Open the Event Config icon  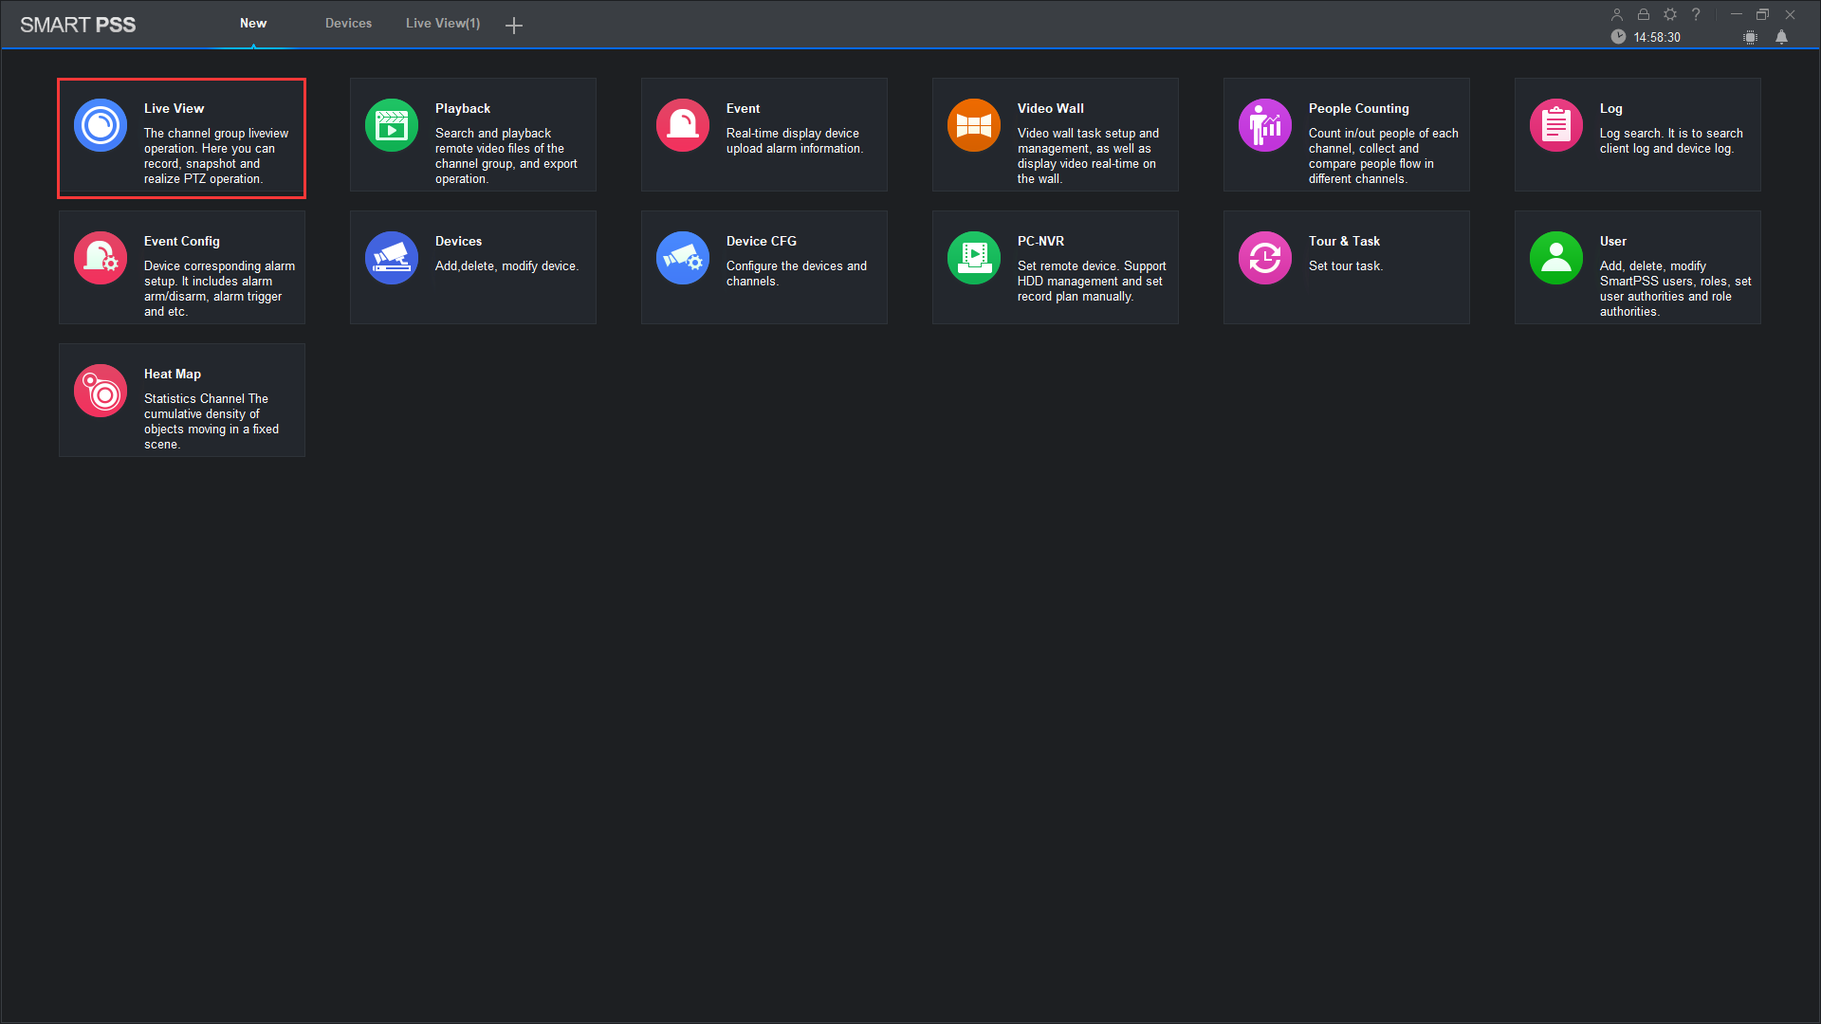[100, 258]
